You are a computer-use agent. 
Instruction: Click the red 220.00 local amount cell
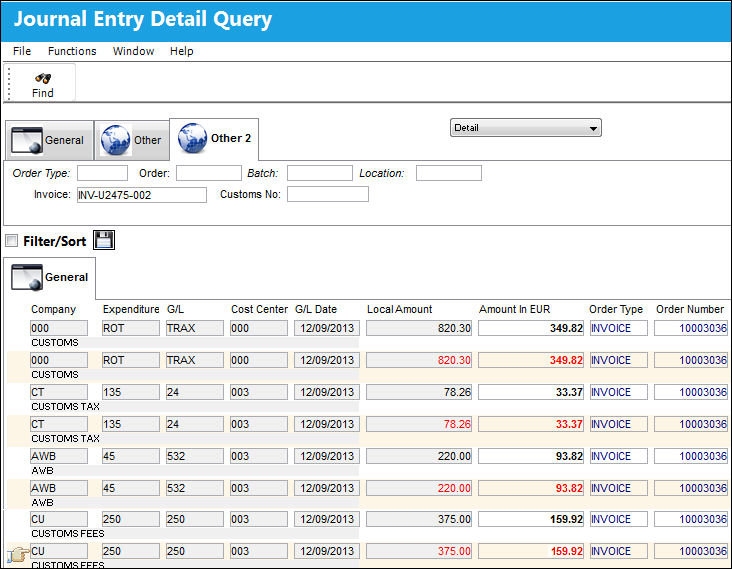(419, 488)
